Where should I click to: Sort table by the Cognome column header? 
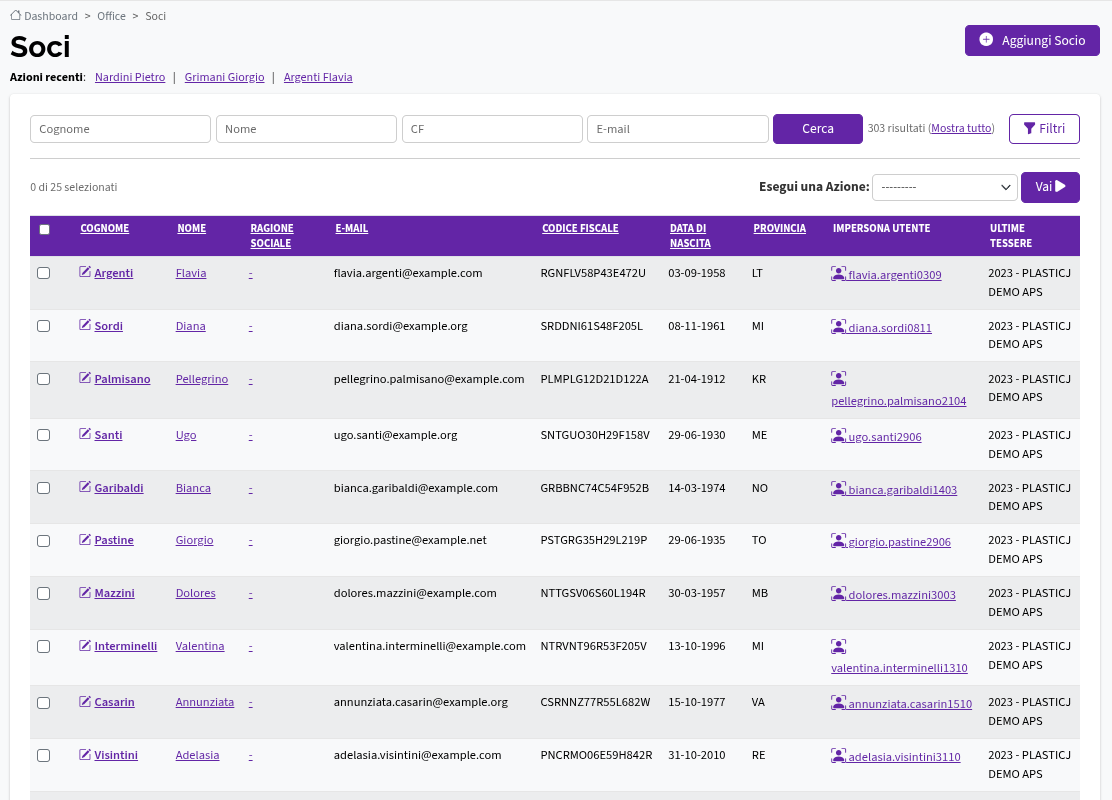click(x=104, y=228)
